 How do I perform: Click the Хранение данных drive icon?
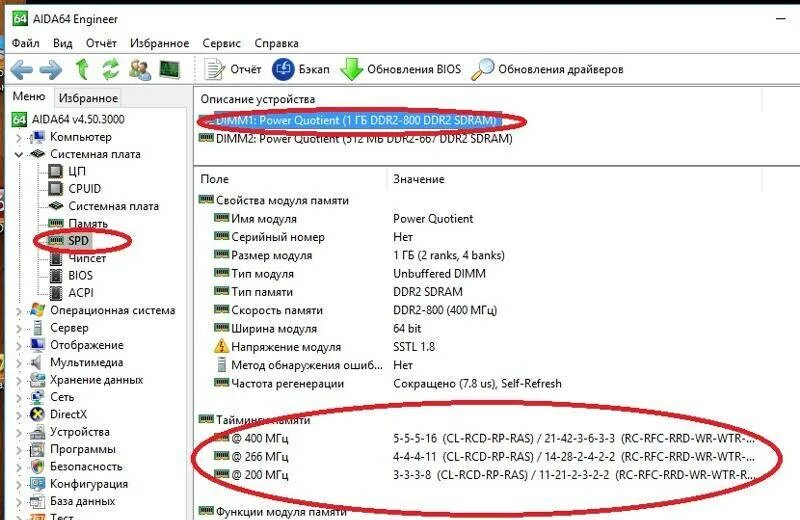pyautogui.click(x=37, y=380)
